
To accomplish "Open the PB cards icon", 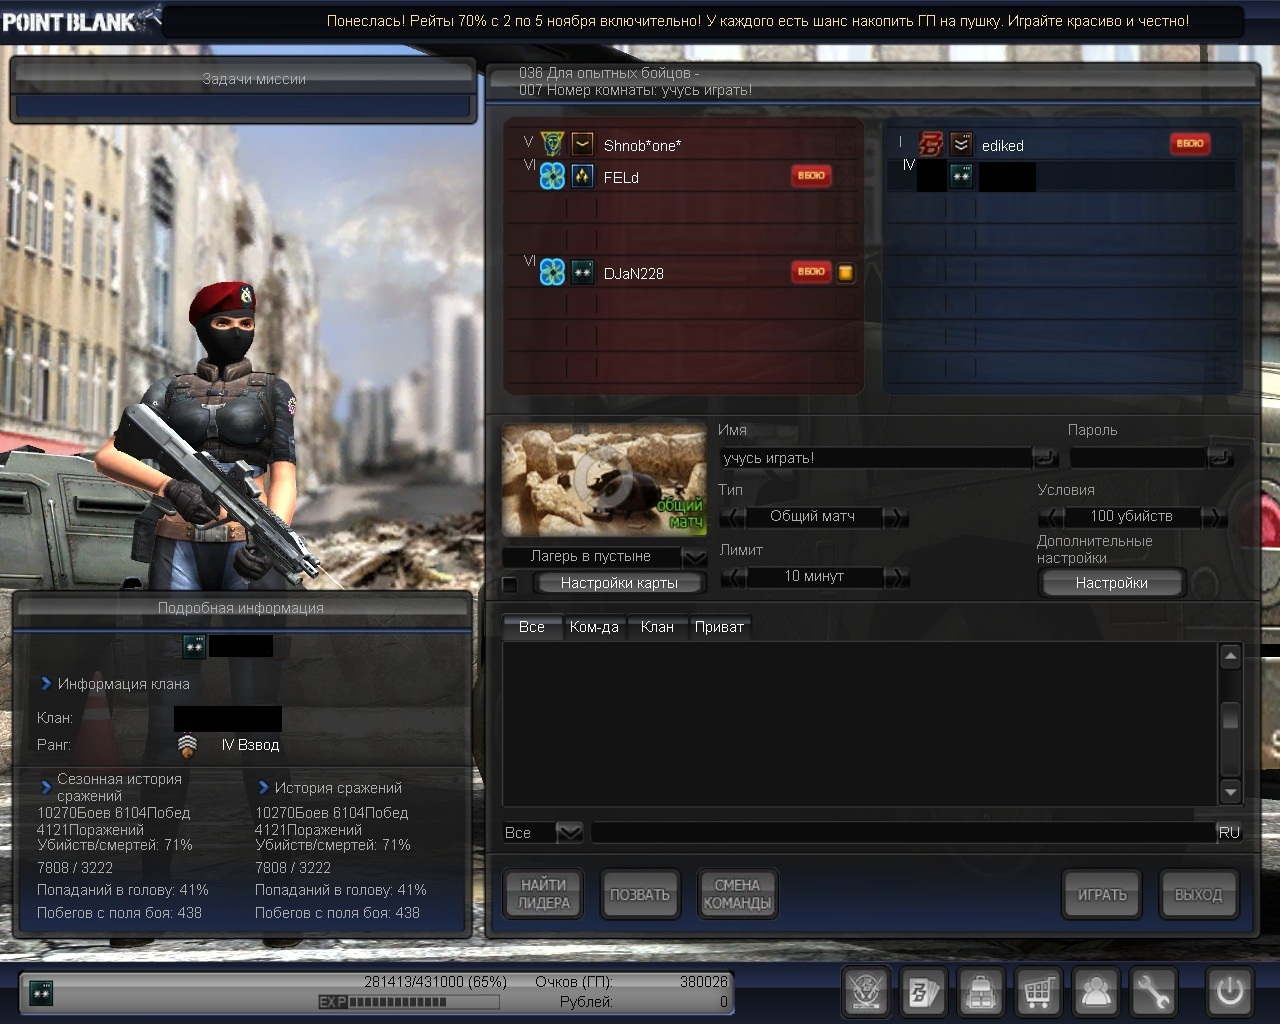I will tap(923, 992).
